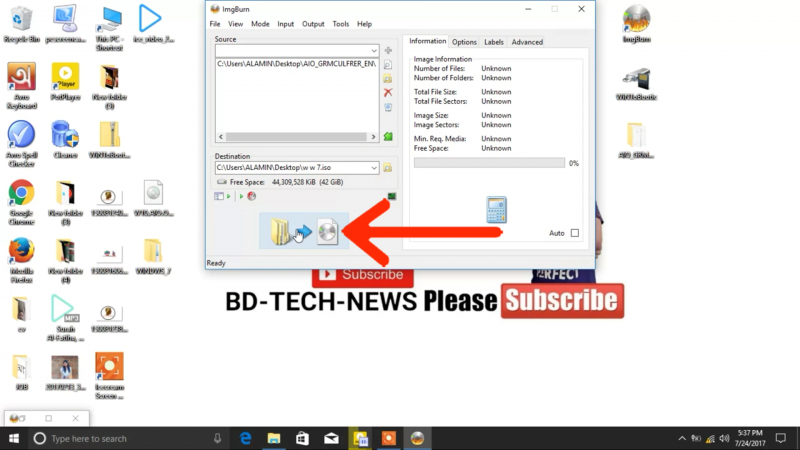Click 'Type here to search' box
The height and width of the screenshot is (450, 800).
[x=128, y=438]
